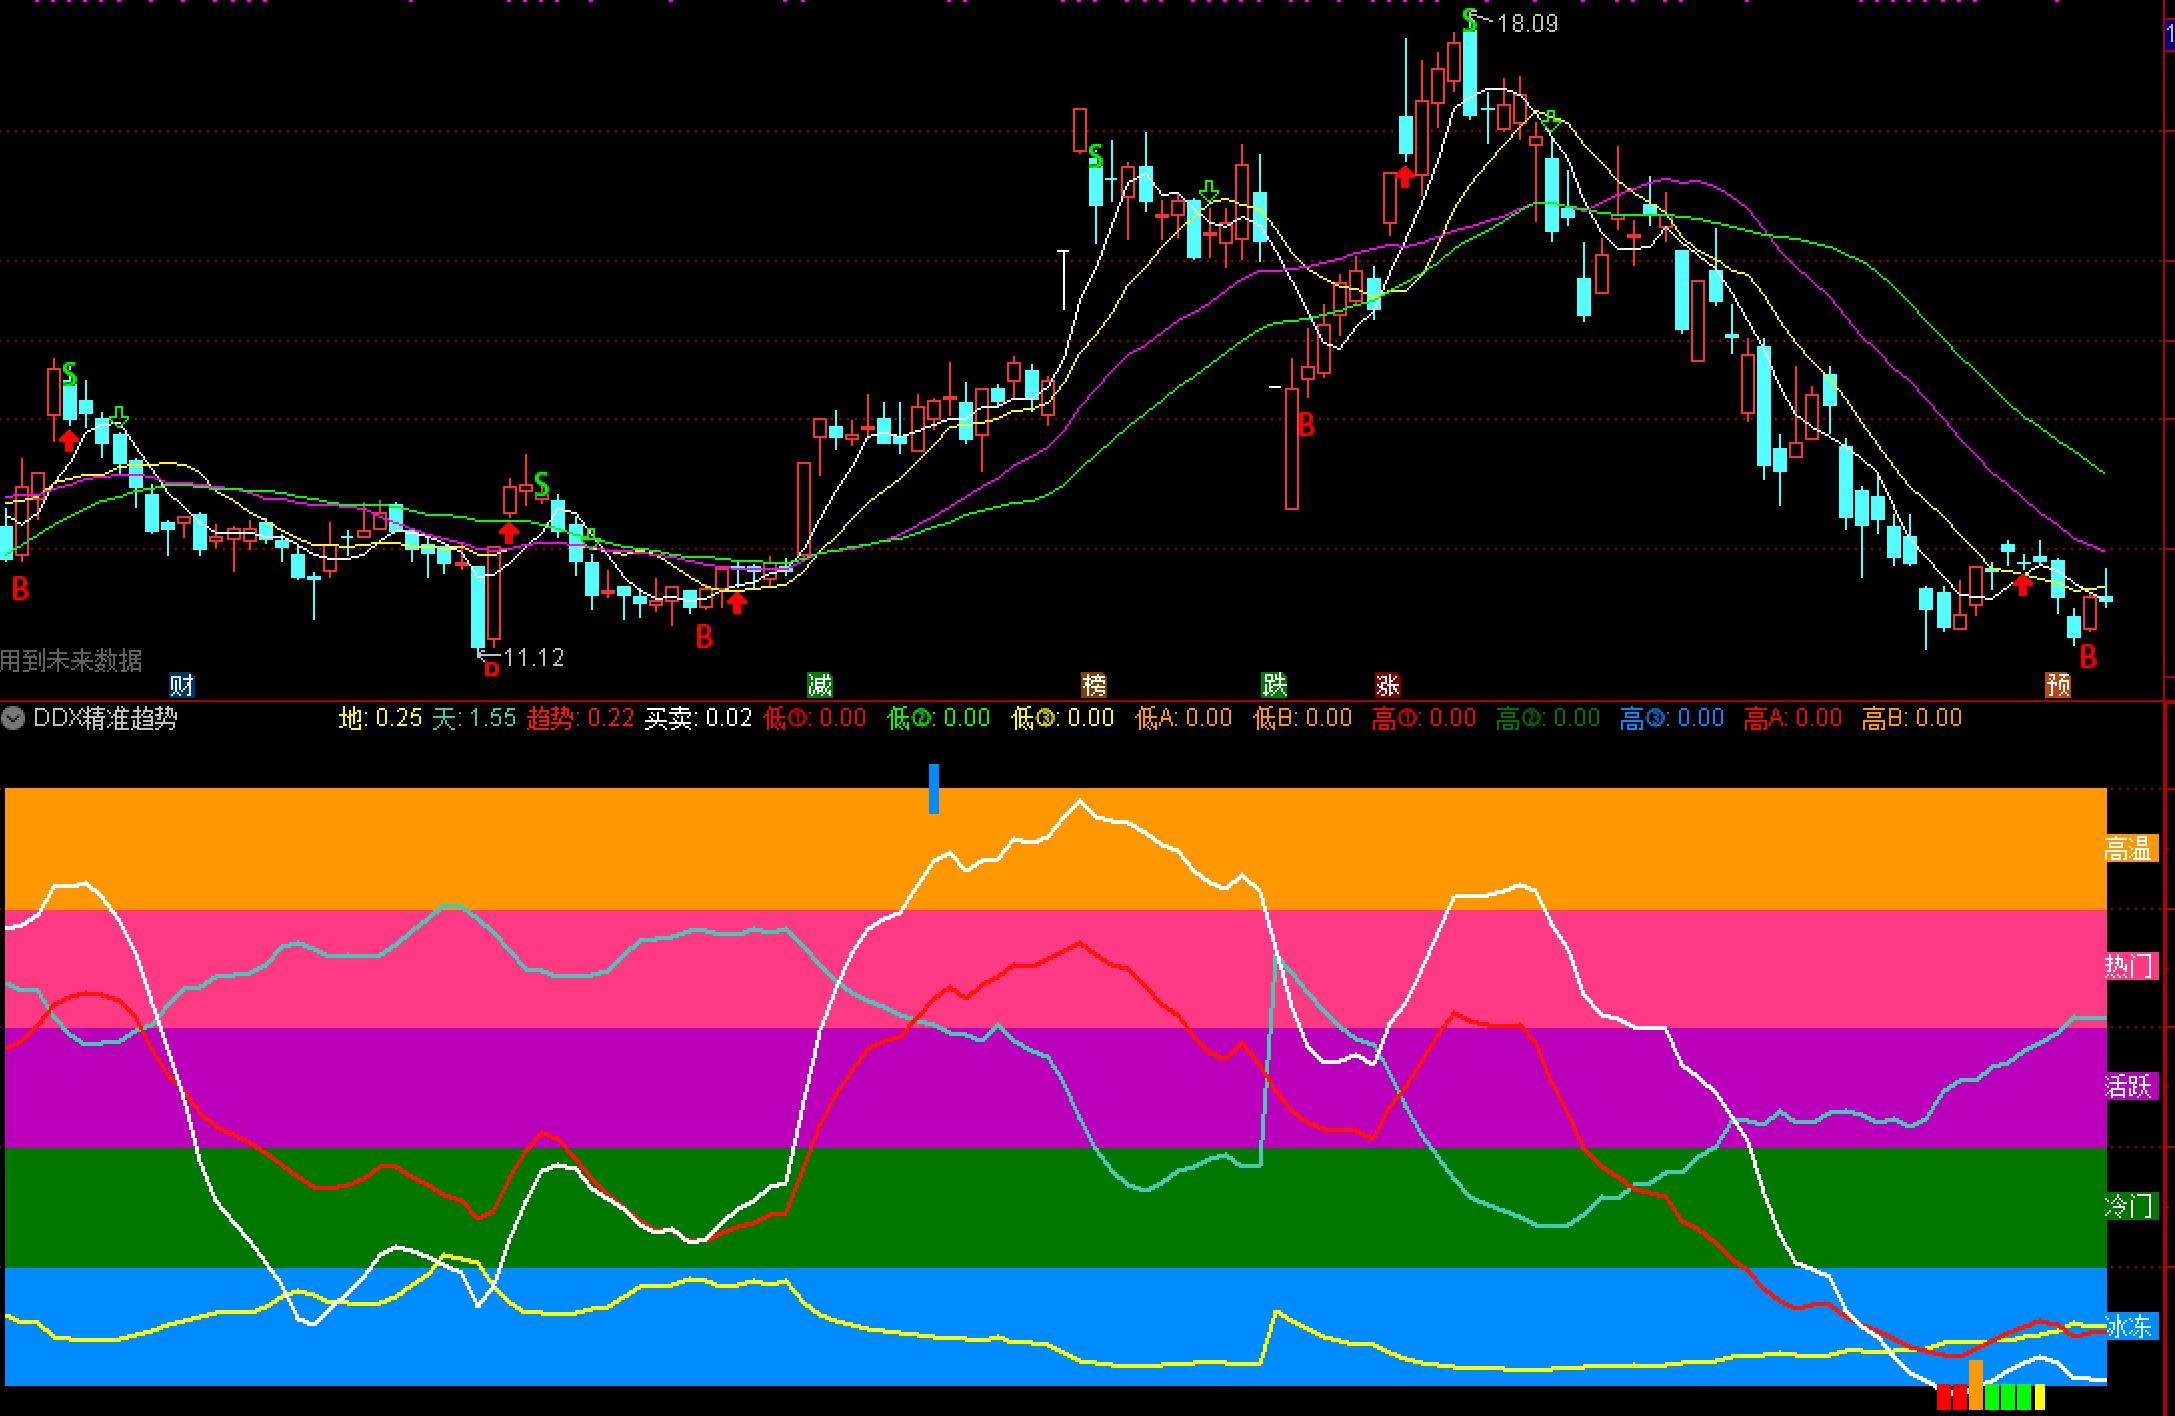Click the orange bar in bottom histogram

pos(1975,1384)
